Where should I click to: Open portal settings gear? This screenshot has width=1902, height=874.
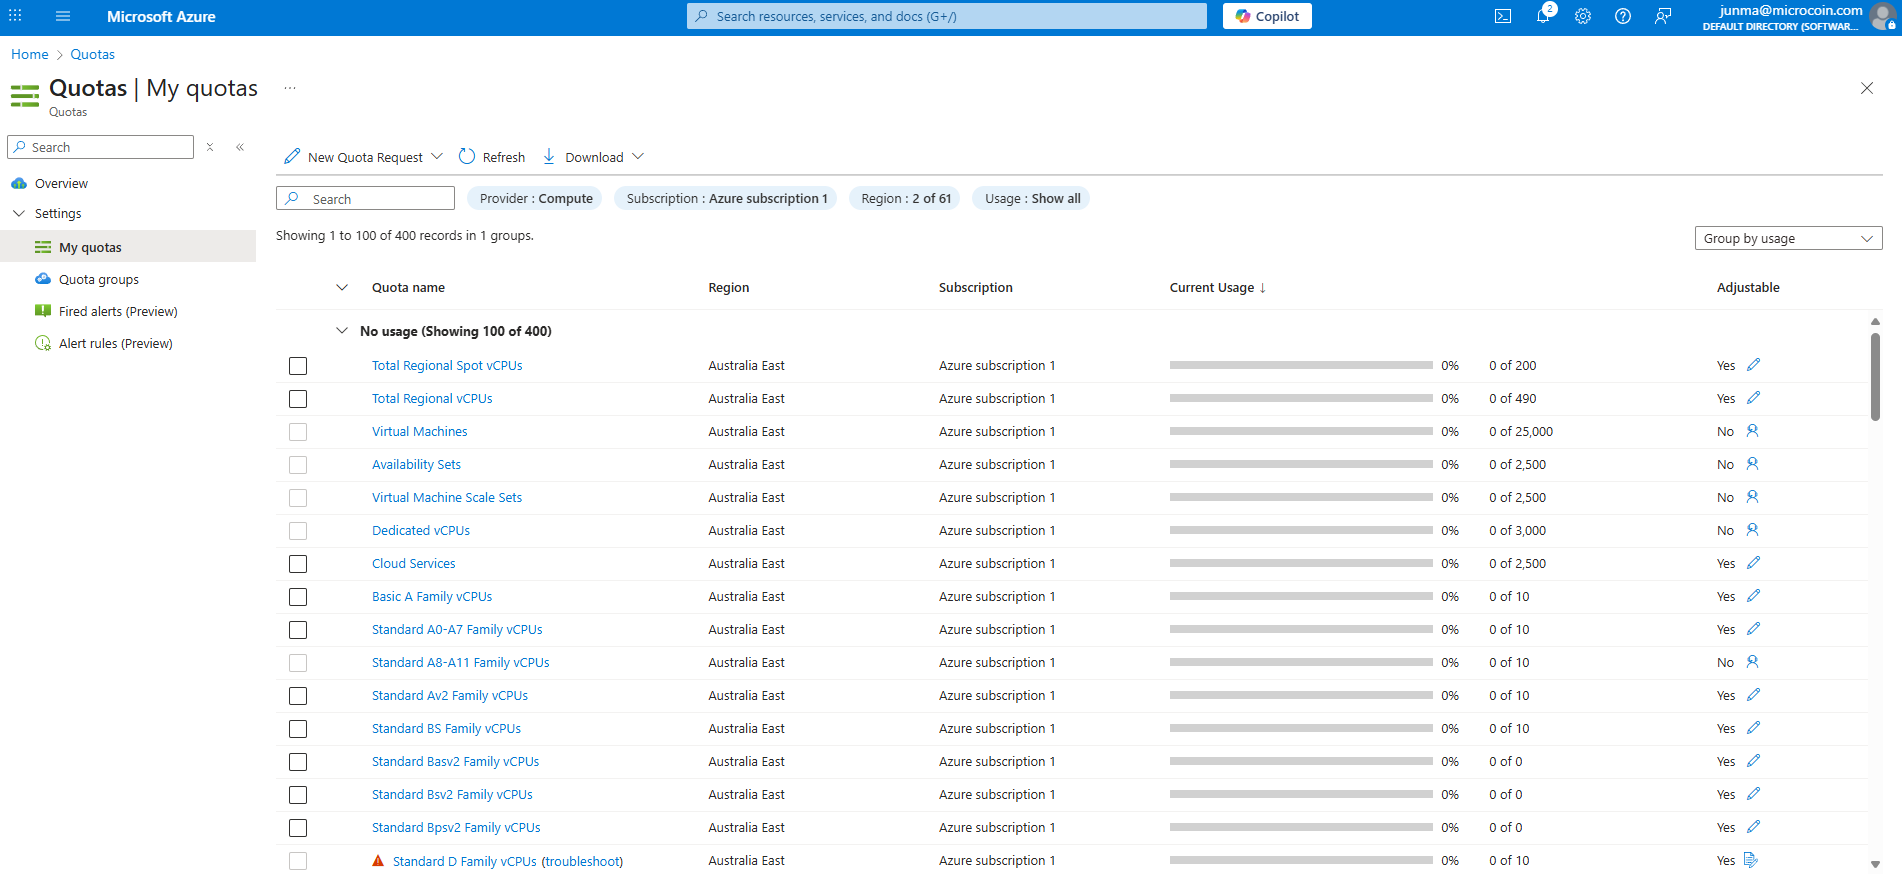pyautogui.click(x=1583, y=16)
